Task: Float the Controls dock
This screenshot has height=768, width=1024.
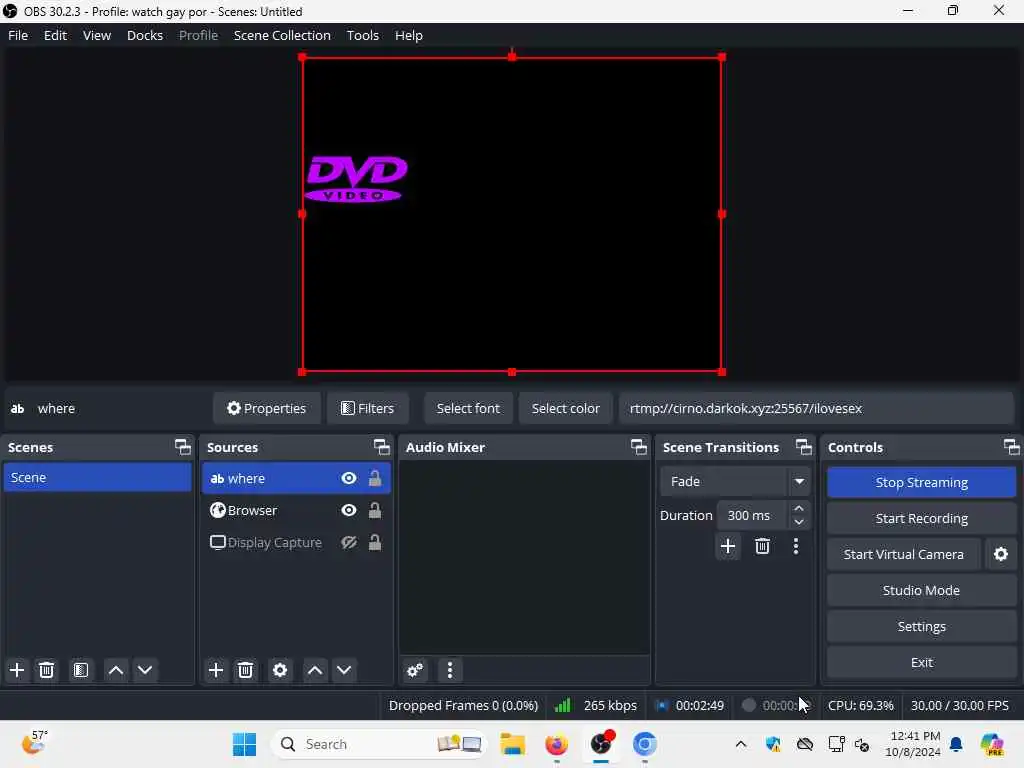Action: [x=1011, y=447]
